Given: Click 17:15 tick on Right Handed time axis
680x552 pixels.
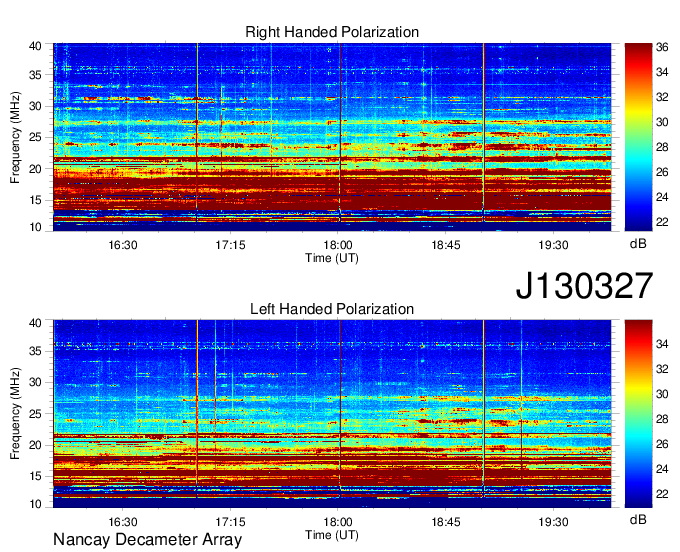Looking at the screenshot, I should [x=230, y=245].
